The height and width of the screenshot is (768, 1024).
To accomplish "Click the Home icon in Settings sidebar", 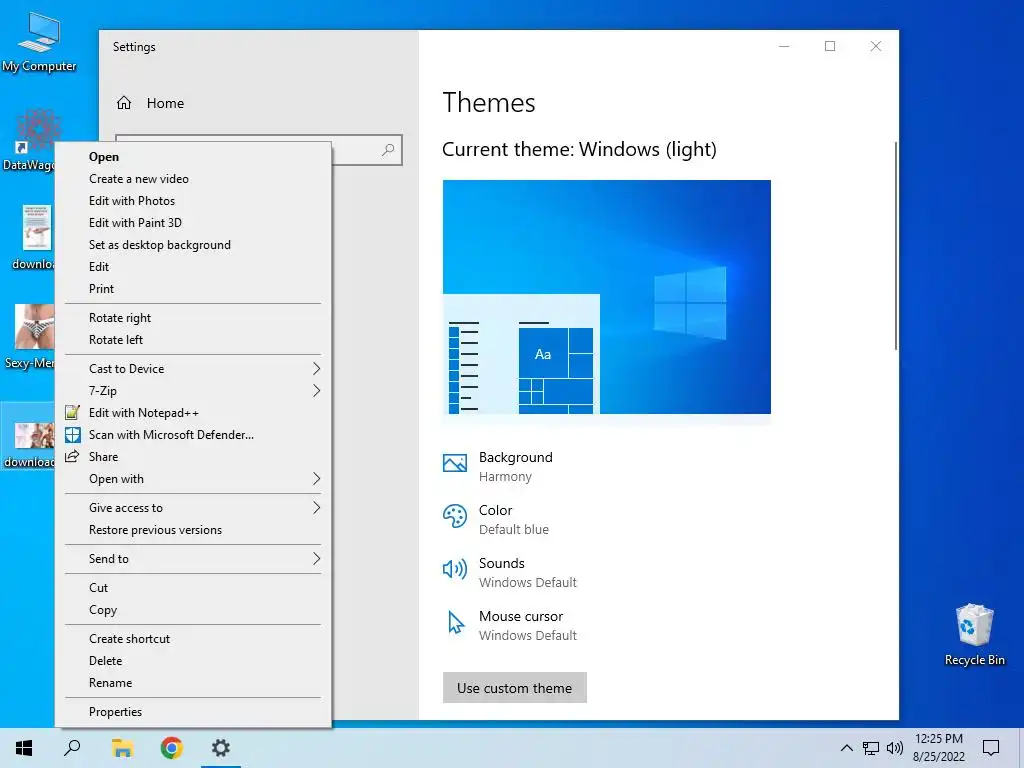I will (x=124, y=103).
